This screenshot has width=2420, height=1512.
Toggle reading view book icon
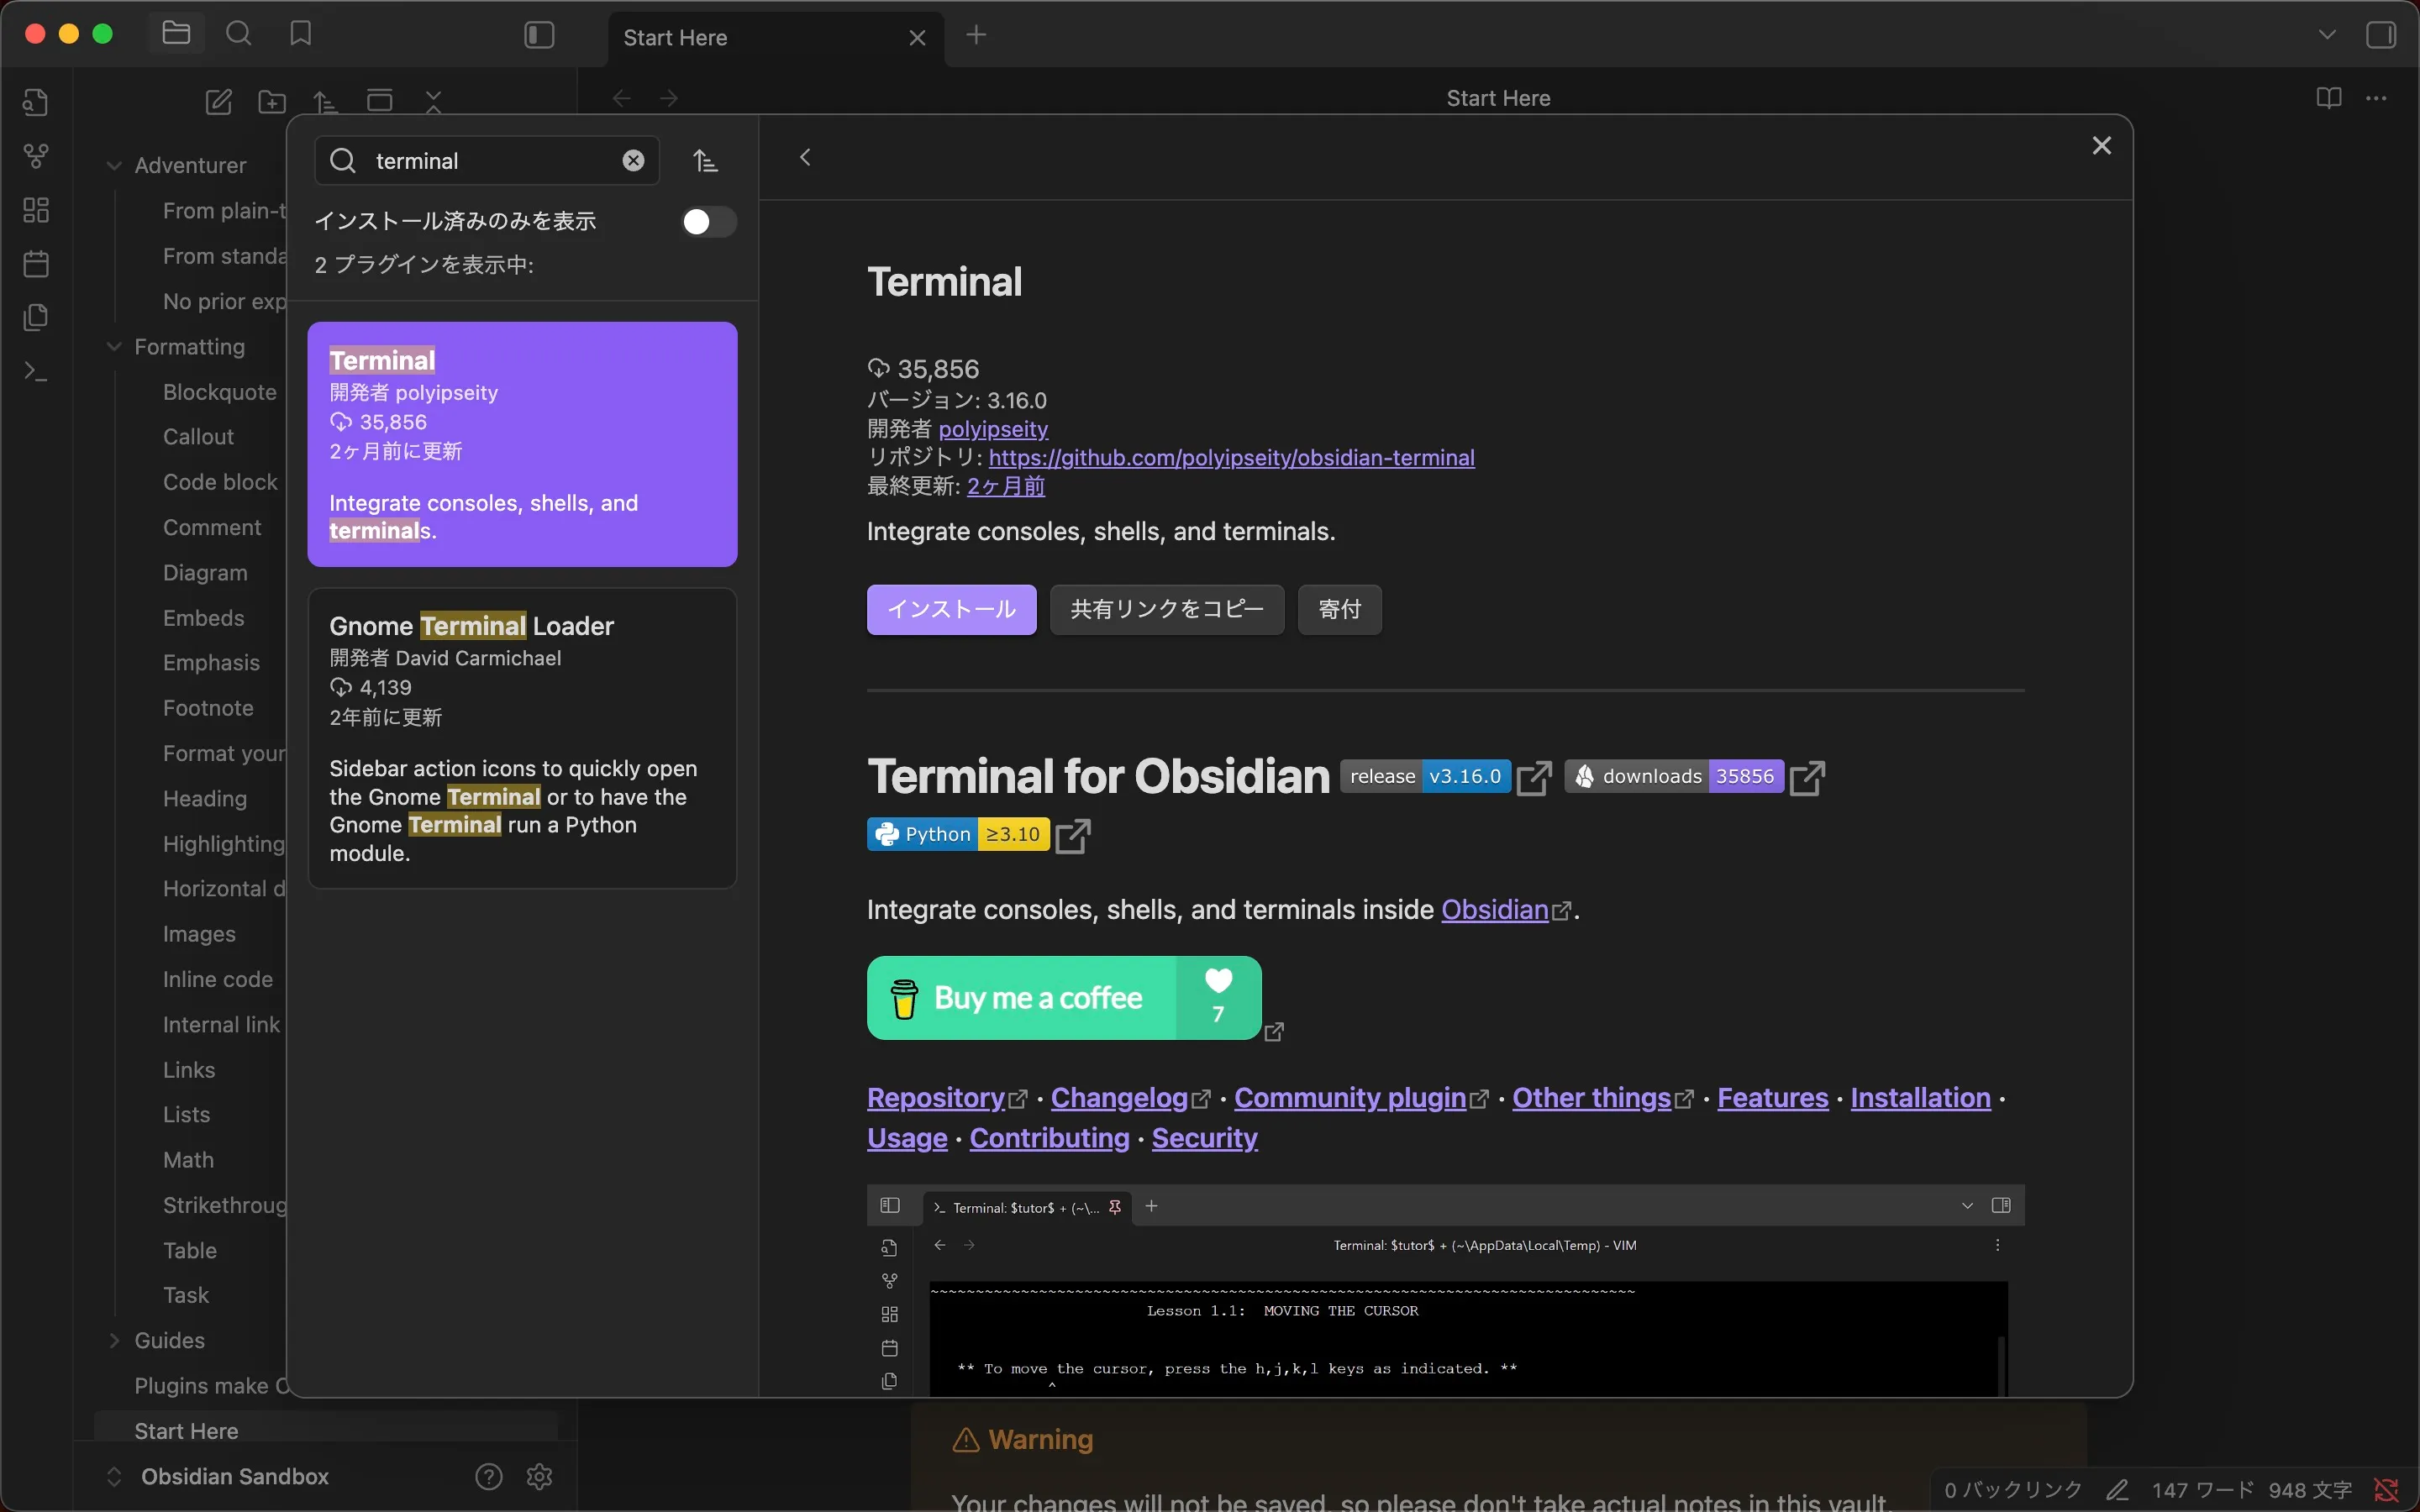(x=2328, y=98)
